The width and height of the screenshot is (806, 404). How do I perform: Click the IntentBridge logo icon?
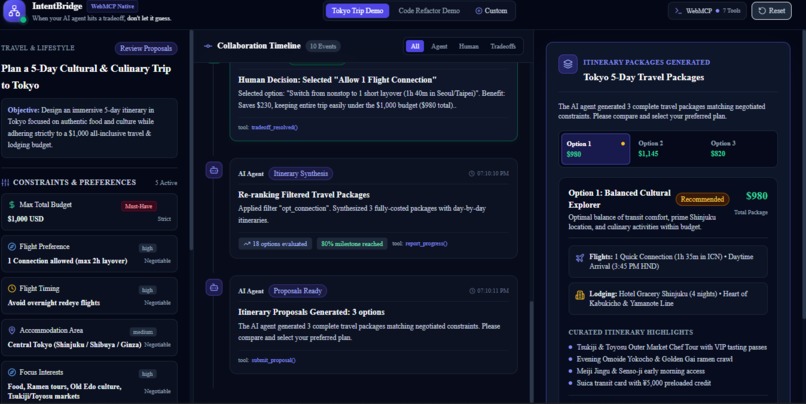tap(14, 11)
